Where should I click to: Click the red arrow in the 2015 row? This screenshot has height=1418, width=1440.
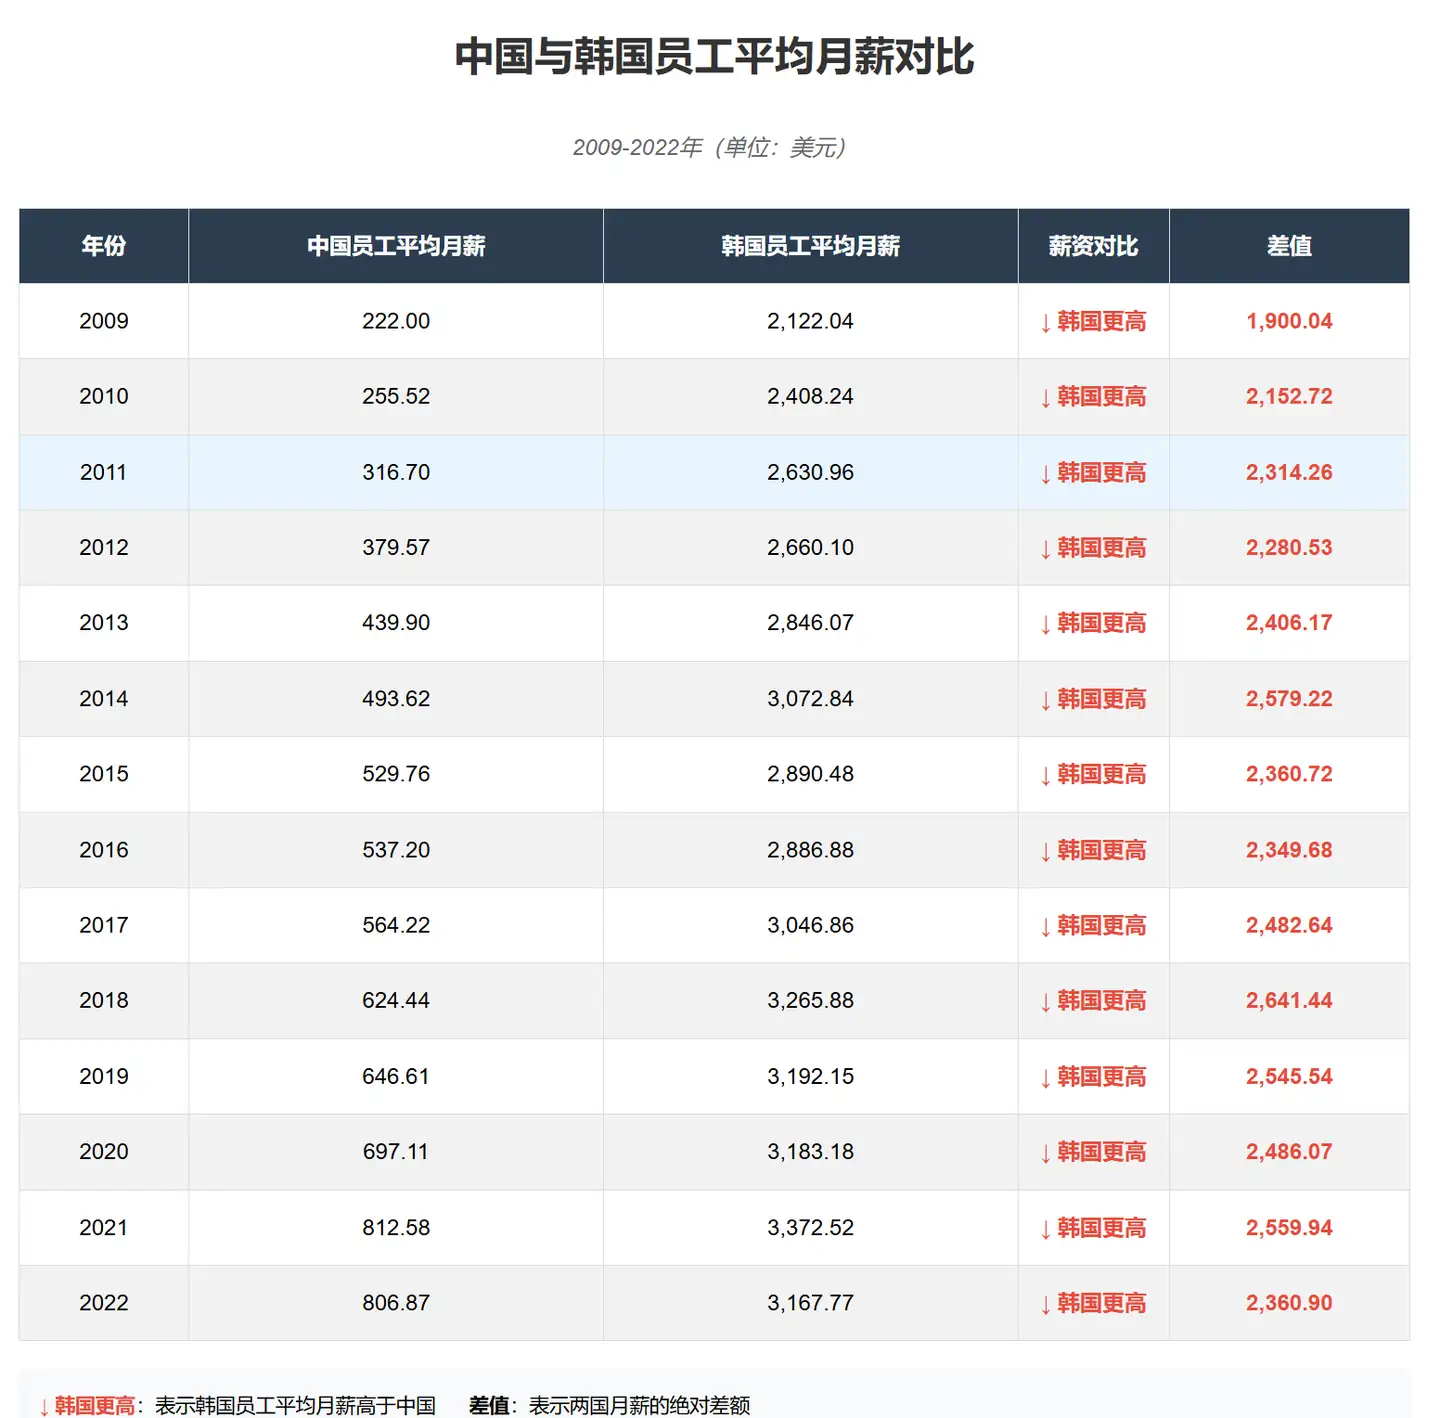point(1045,776)
